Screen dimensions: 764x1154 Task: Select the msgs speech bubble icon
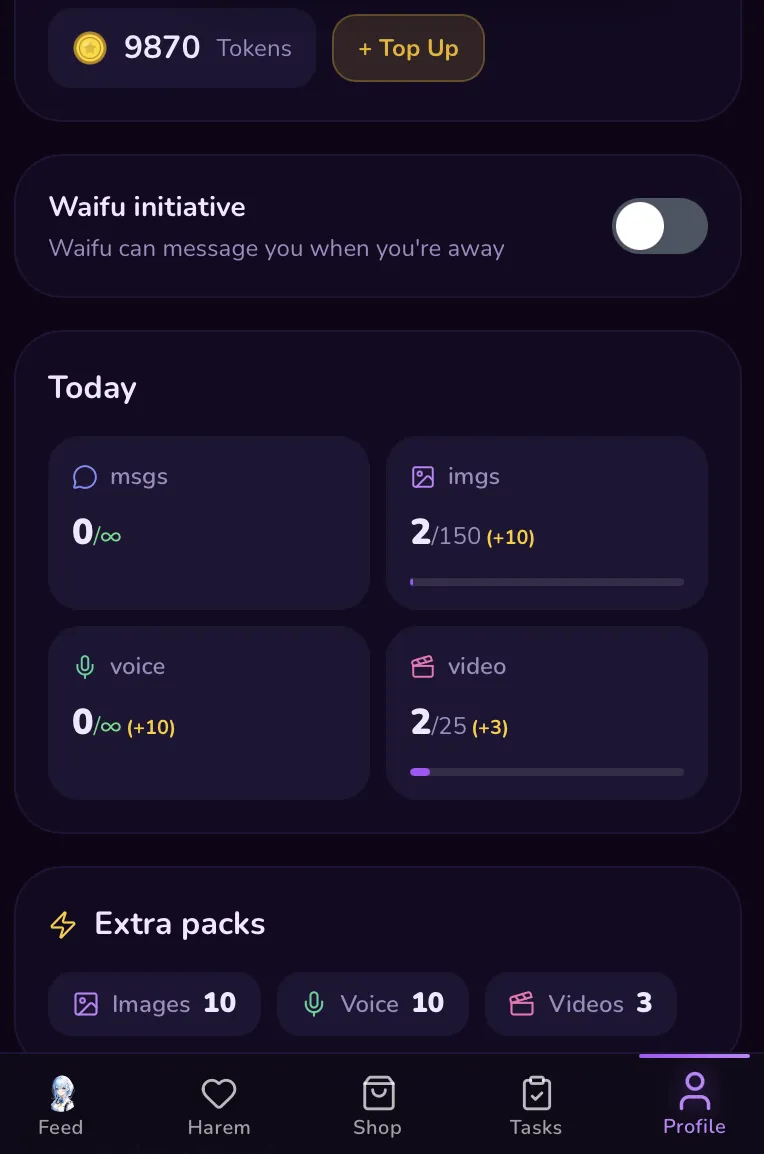pos(83,477)
